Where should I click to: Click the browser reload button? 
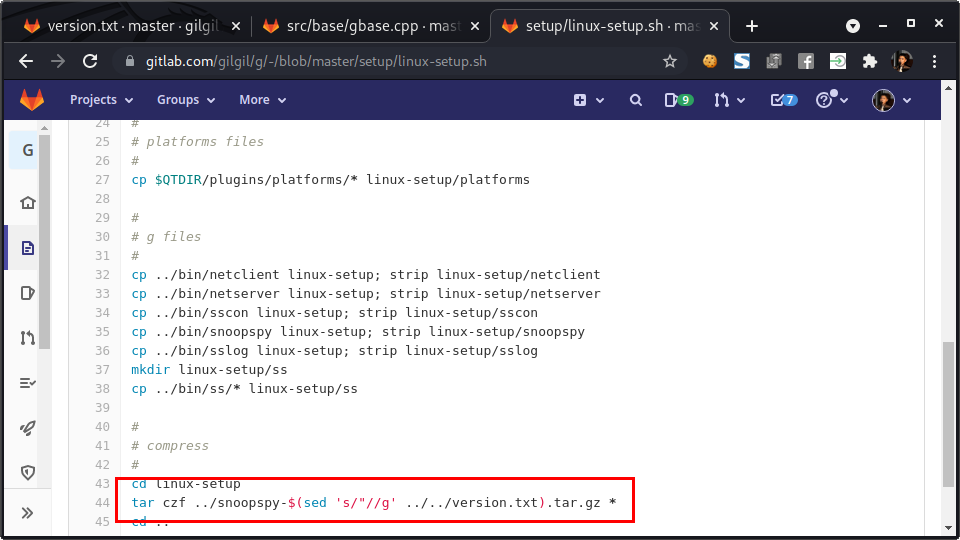tap(90, 61)
